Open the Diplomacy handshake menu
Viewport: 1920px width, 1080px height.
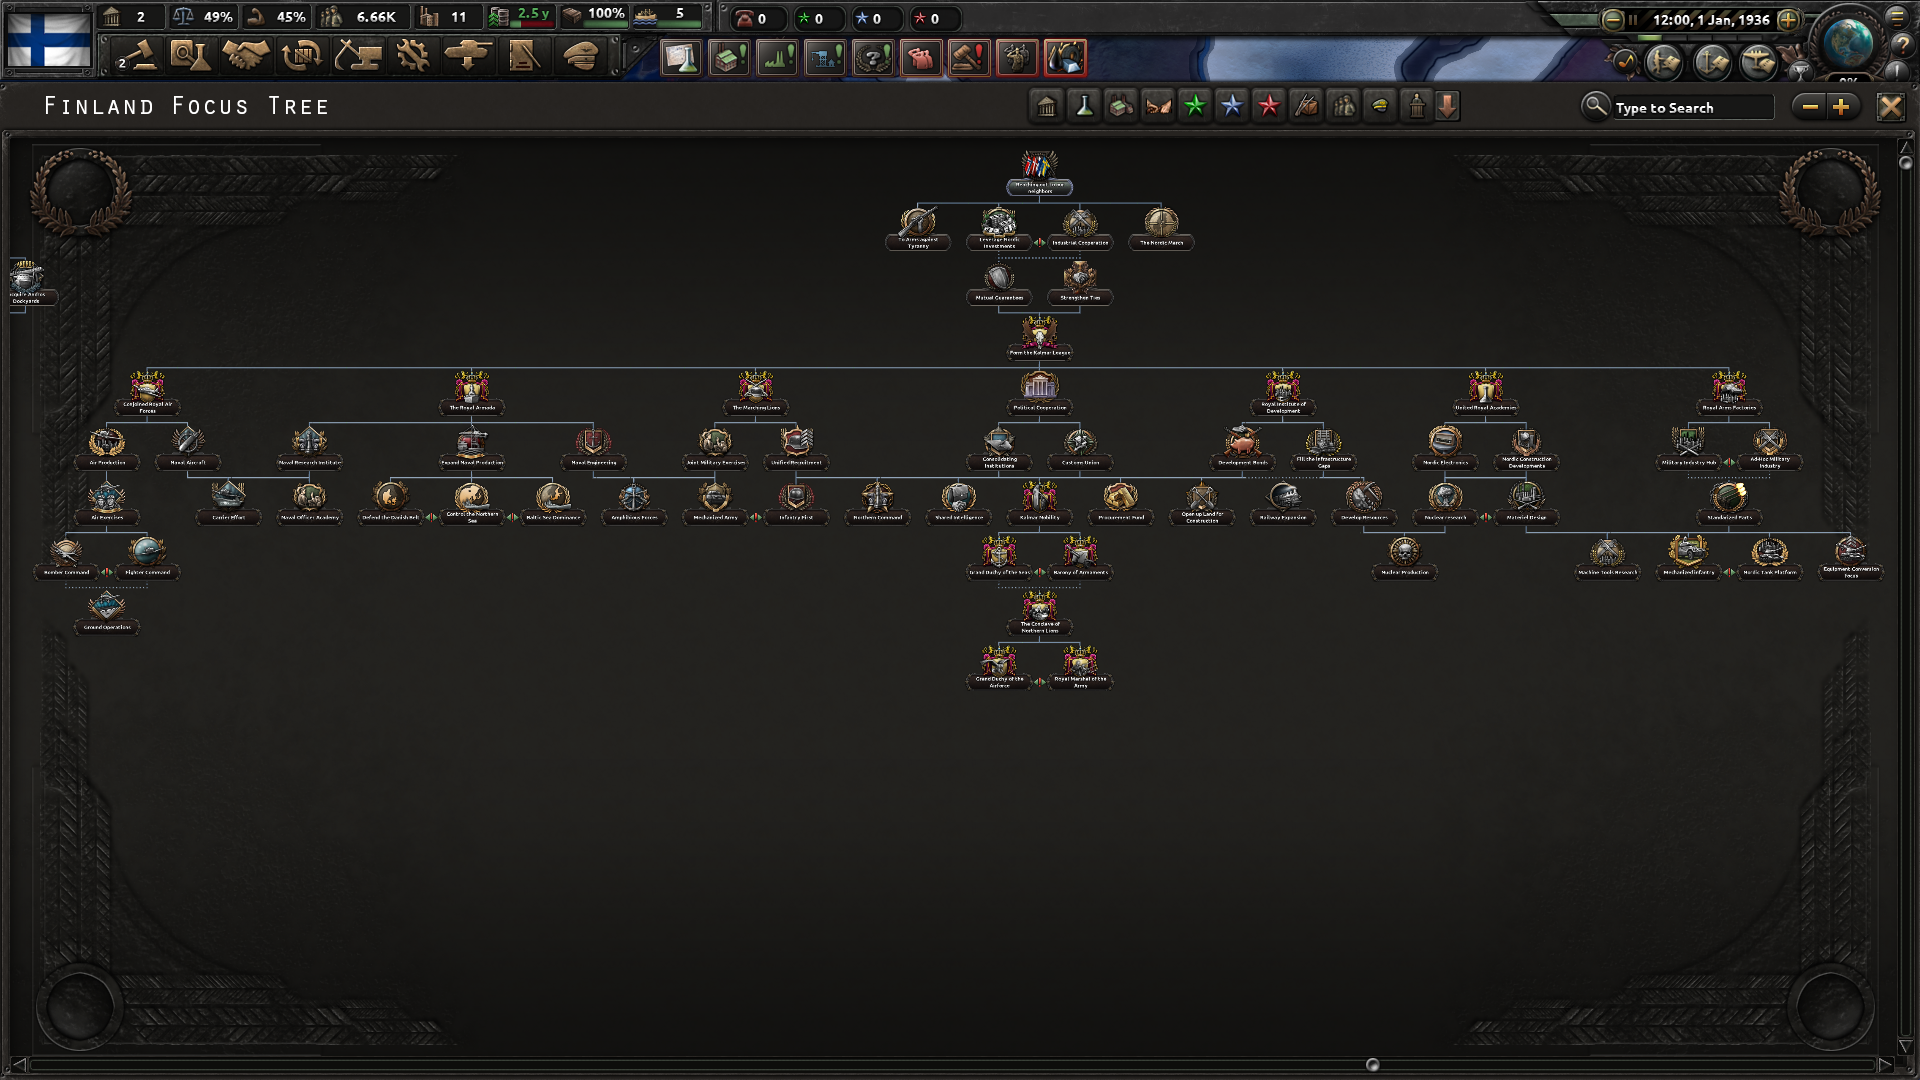pyautogui.click(x=245, y=56)
